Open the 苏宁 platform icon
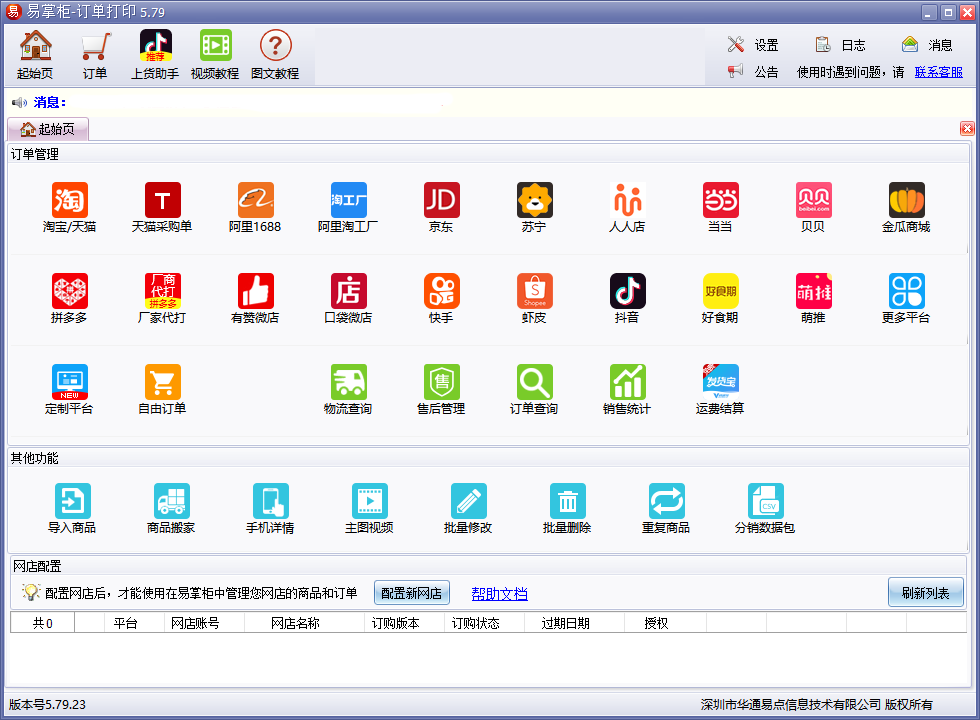The image size is (980, 720). coord(534,207)
